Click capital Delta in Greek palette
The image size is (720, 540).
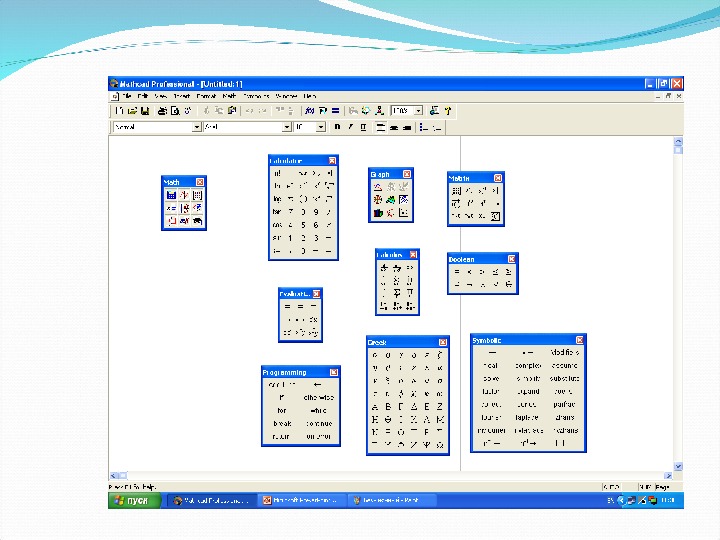click(x=414, y=406)
